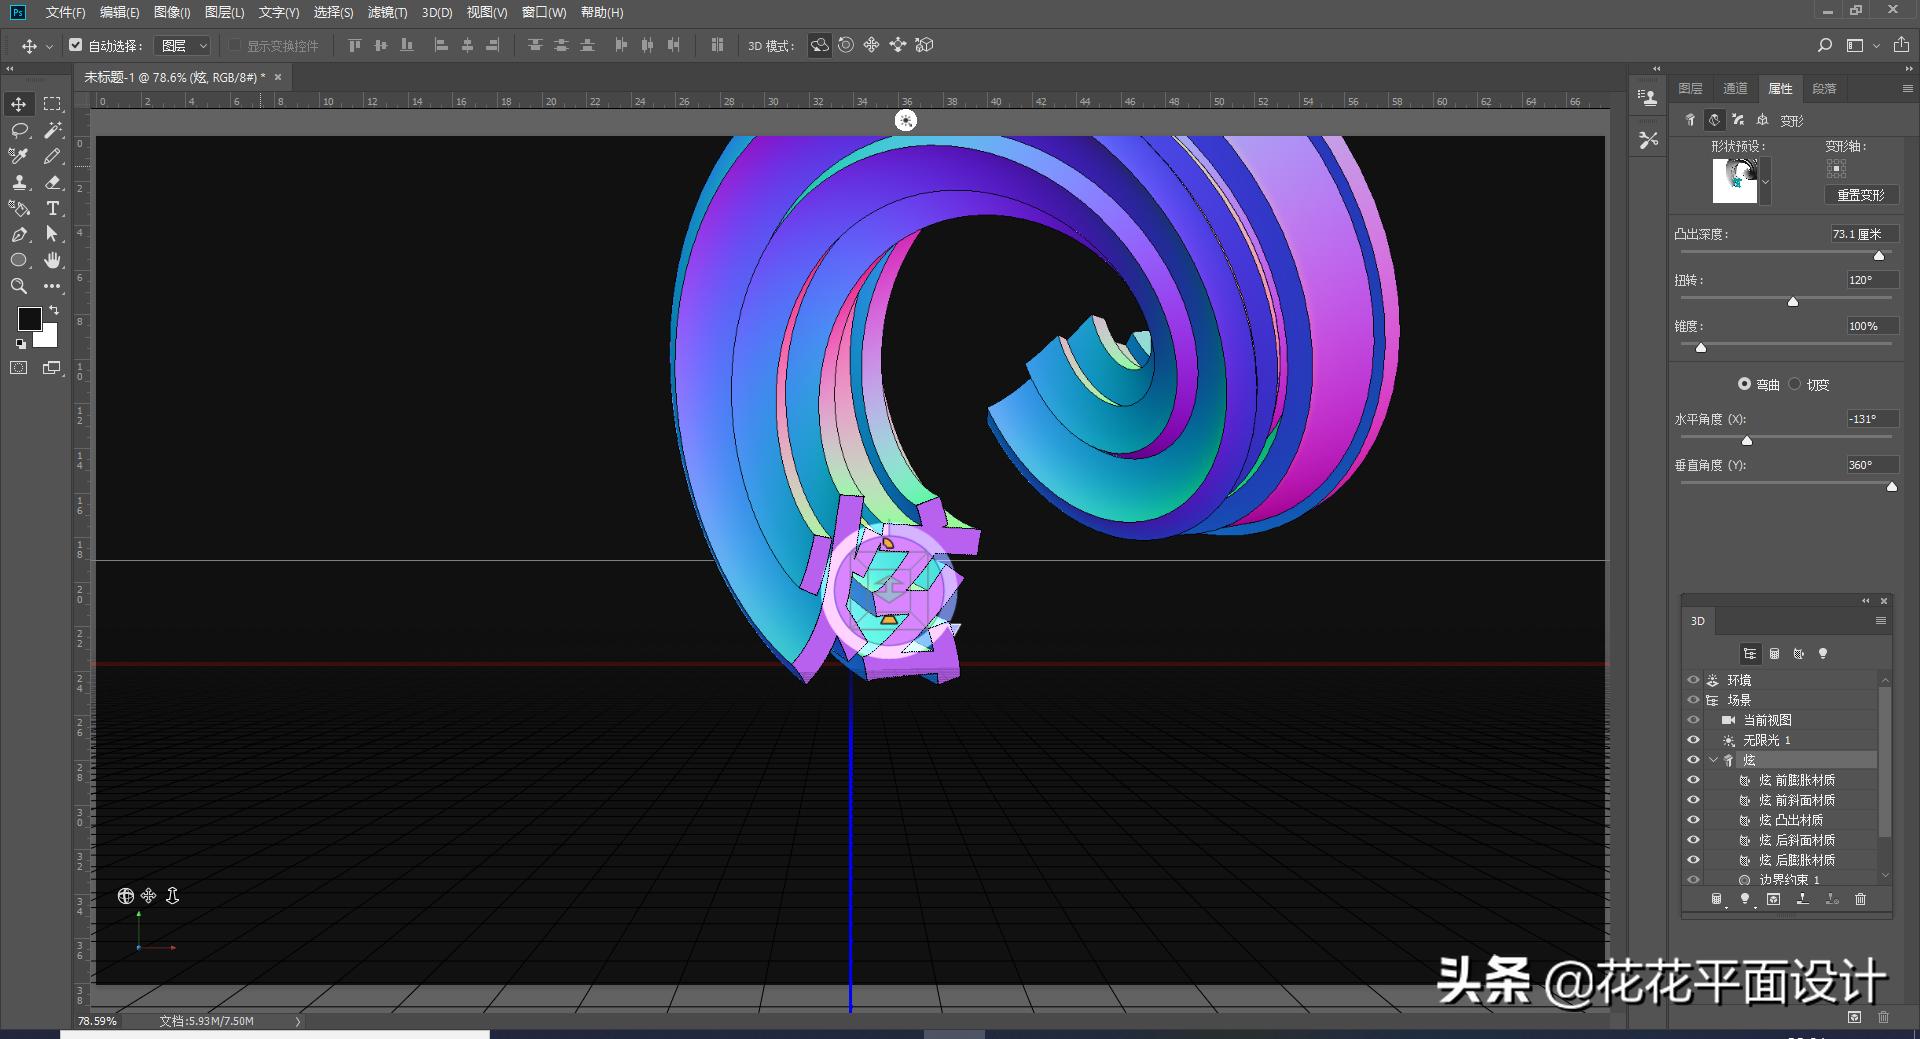Viewport: 1920px width, 1039px height.
Task: Select the Magic Wand tool
Action: click(53, 130)
